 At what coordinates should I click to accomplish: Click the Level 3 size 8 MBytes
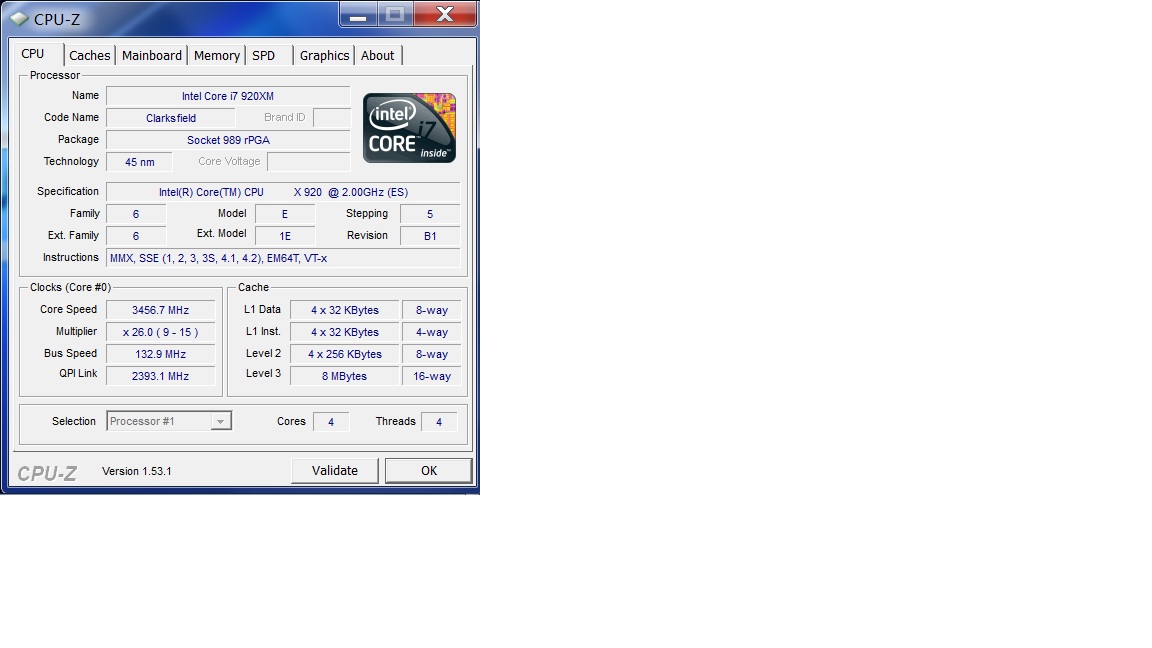tap(345, 377)
